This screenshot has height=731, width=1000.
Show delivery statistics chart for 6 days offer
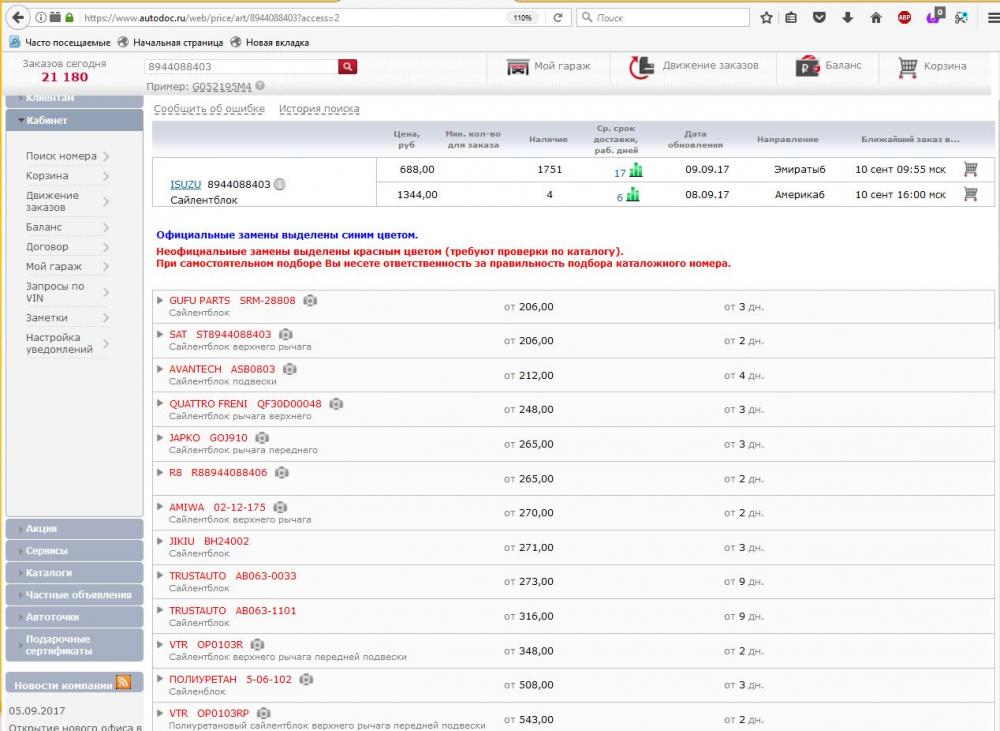(633, 195)
